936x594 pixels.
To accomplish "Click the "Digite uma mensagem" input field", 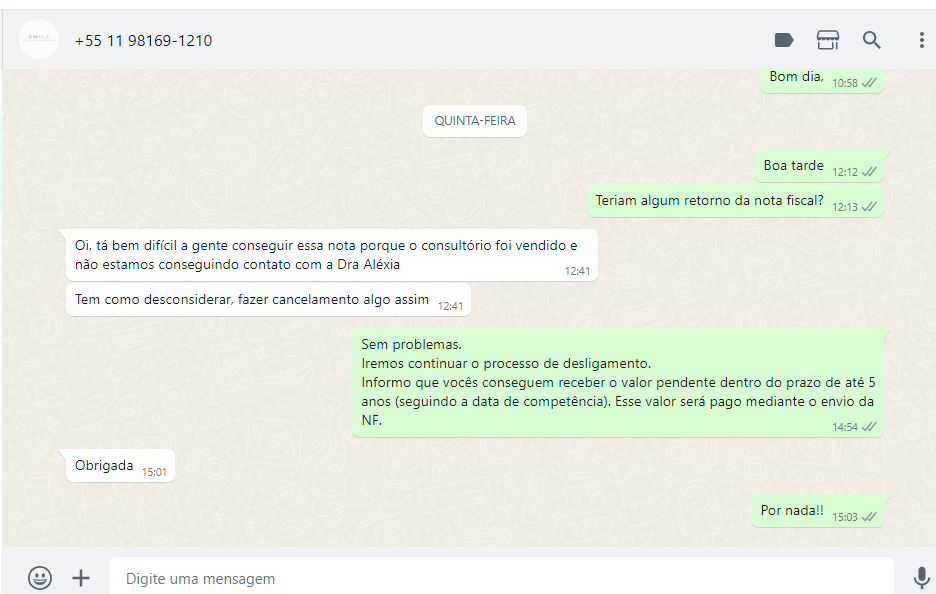I will [x=501, y=578].
